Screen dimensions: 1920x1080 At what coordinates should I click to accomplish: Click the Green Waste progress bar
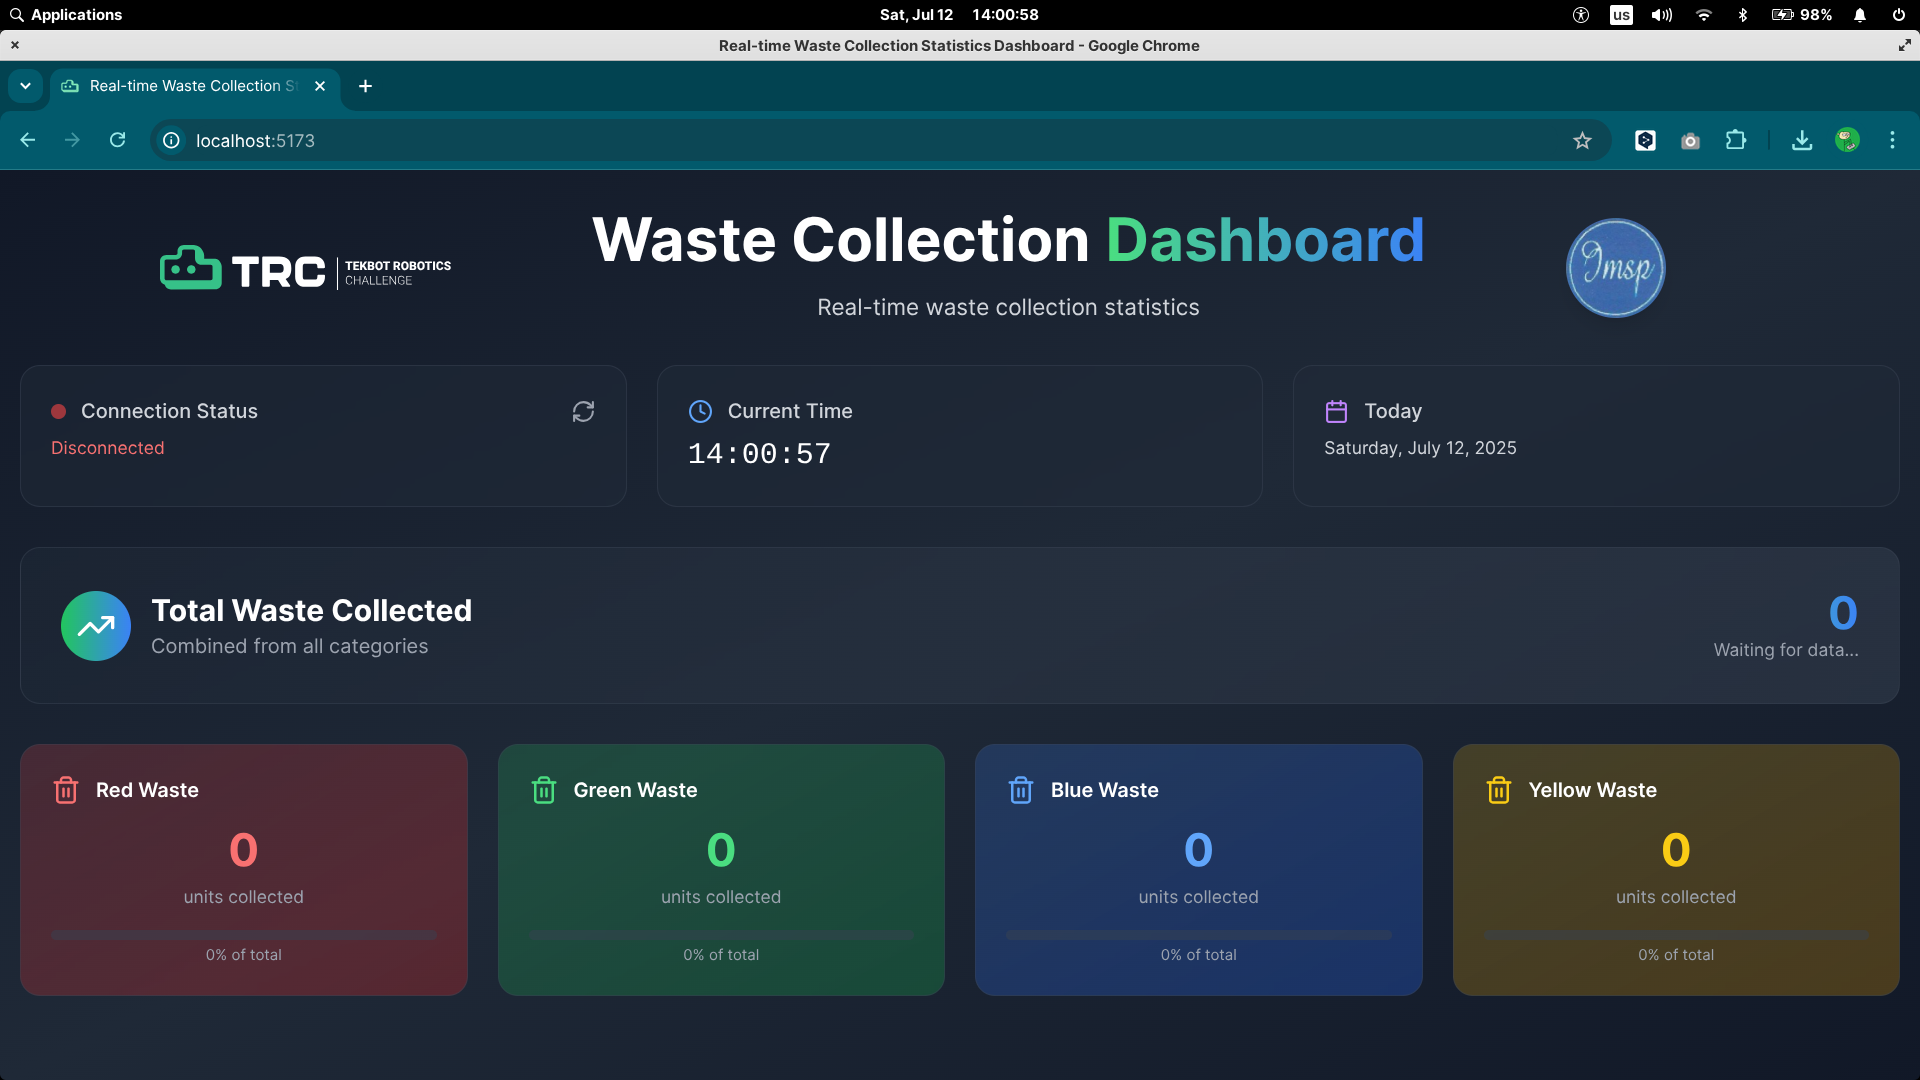click(721, 935)
